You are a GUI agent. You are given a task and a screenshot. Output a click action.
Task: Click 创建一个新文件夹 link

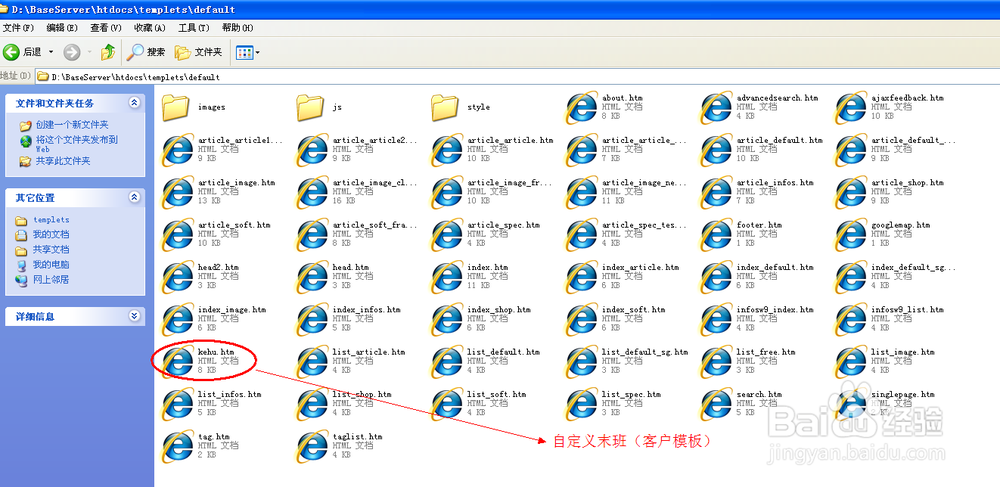[72, 125]
